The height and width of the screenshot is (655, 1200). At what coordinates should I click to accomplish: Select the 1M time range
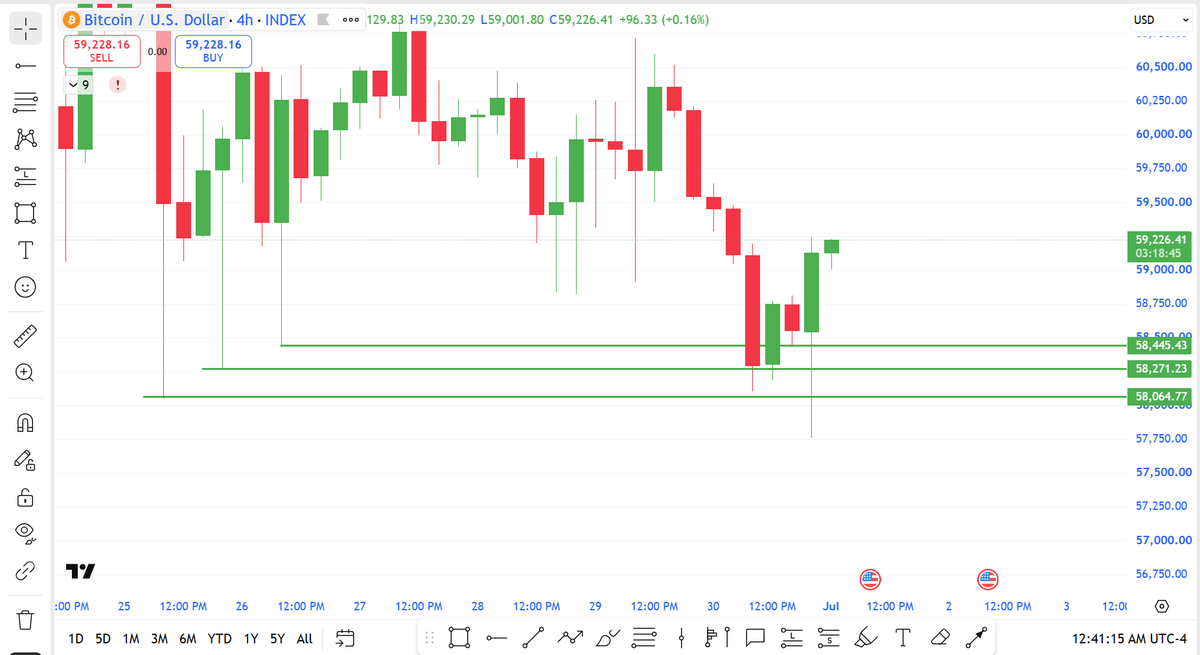tap(131, 638)
